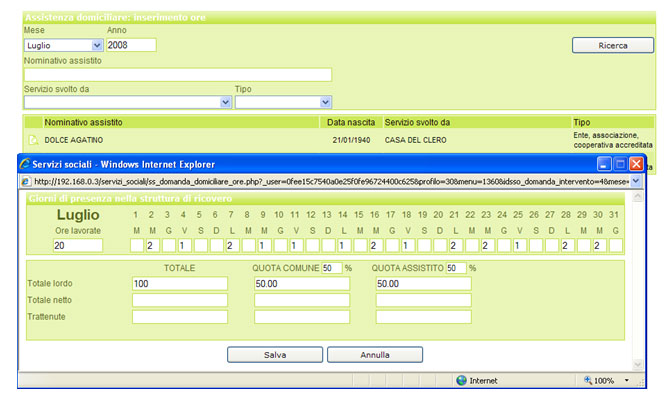Click the hours field for day 28
Image resolution: width=668 pixels, height=398 pixels.
click(567, 245)
